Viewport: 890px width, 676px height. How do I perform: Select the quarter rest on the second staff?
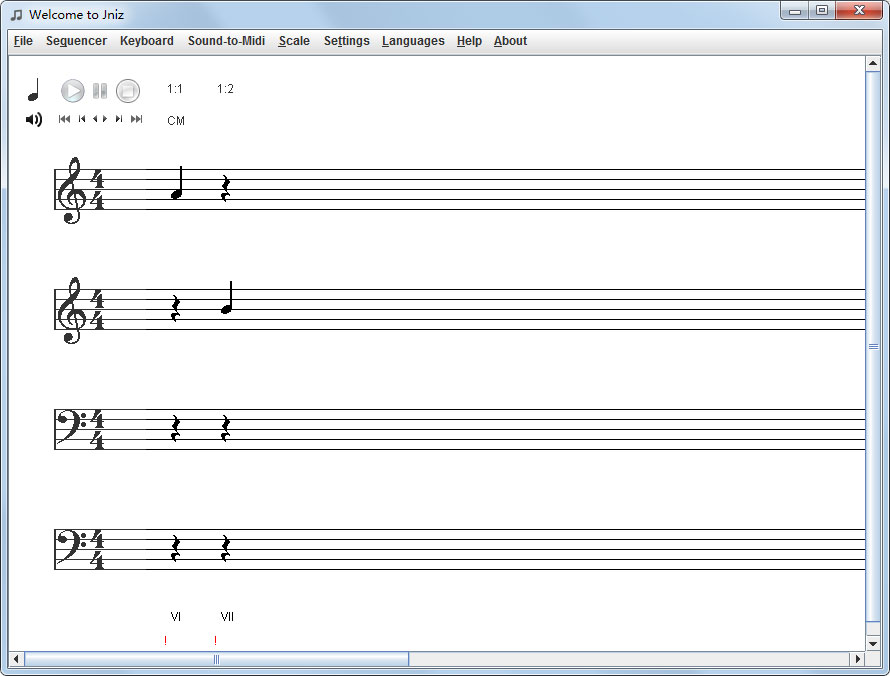pos(176,309)
